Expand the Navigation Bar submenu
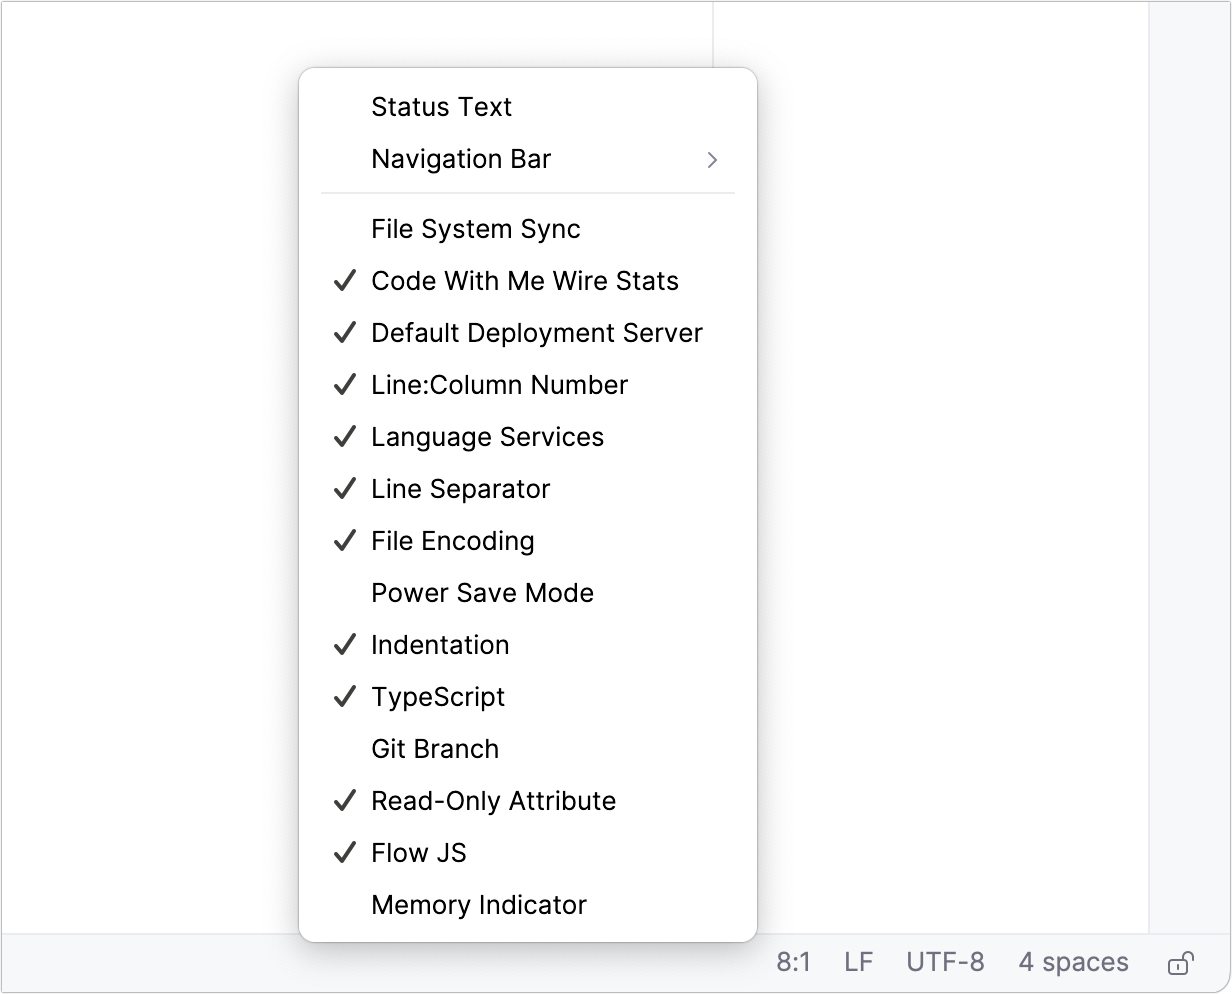The width and height of the screenshot is (1232, 994). click(461, 159)
